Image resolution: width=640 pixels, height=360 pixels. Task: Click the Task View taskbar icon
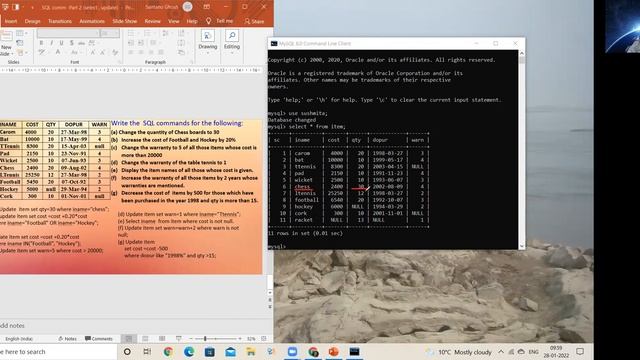coord(147,352)
